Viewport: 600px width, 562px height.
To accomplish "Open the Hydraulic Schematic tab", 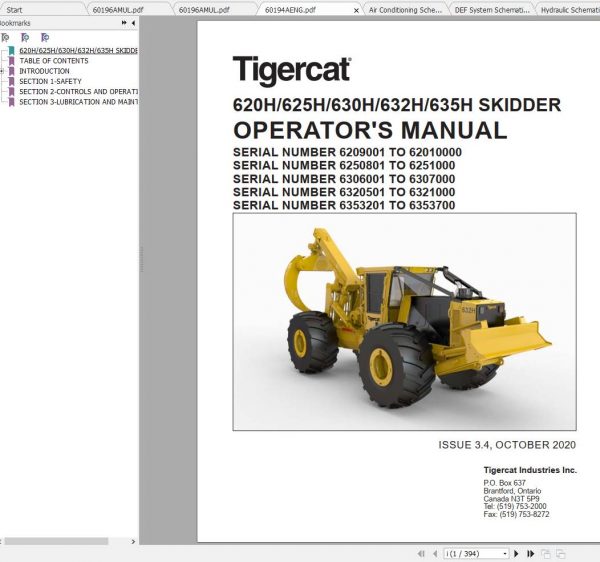I will tap(570, 10).
